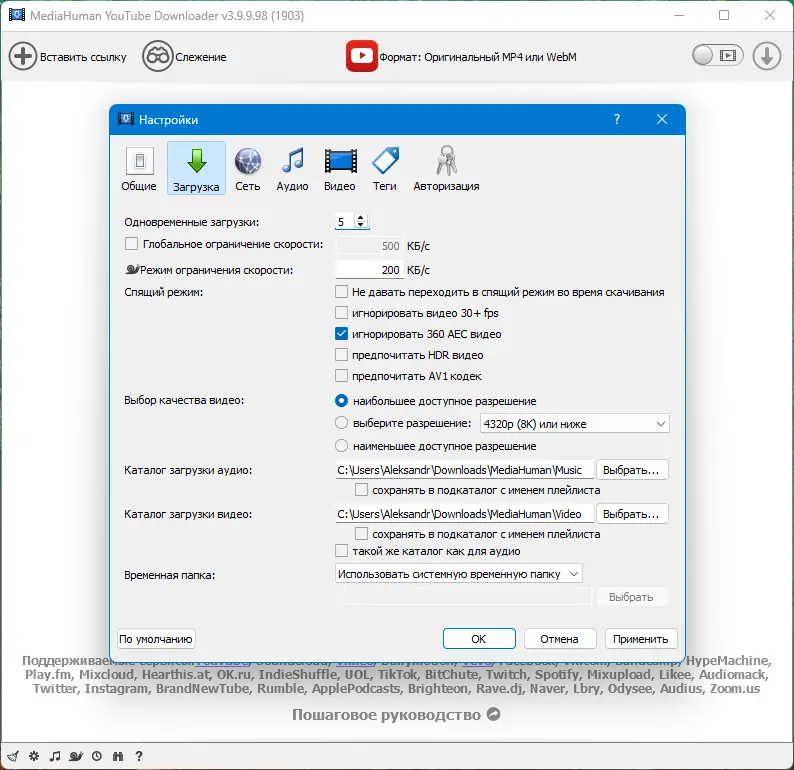The width and height of the screenshot is (794, 770).
Task: Open the Теги settings tab
Action: pos(385,169)
